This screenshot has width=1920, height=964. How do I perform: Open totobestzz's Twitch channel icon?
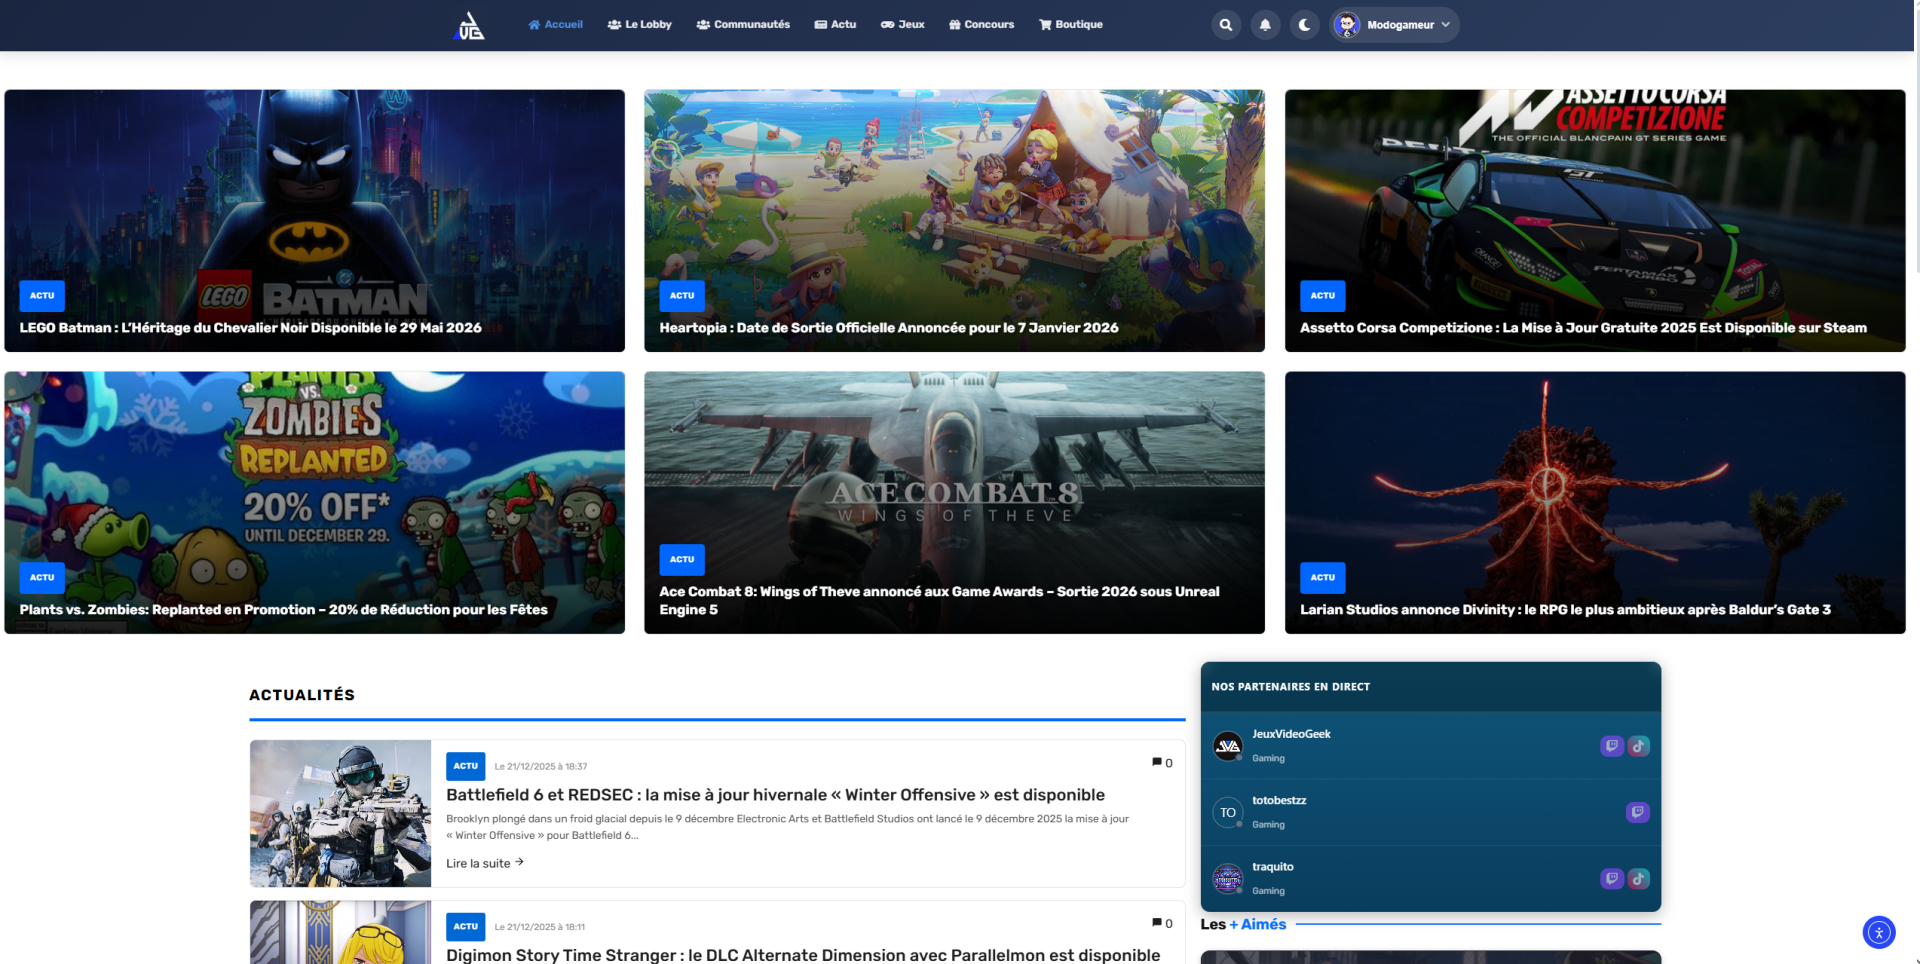coord(1637,812)
